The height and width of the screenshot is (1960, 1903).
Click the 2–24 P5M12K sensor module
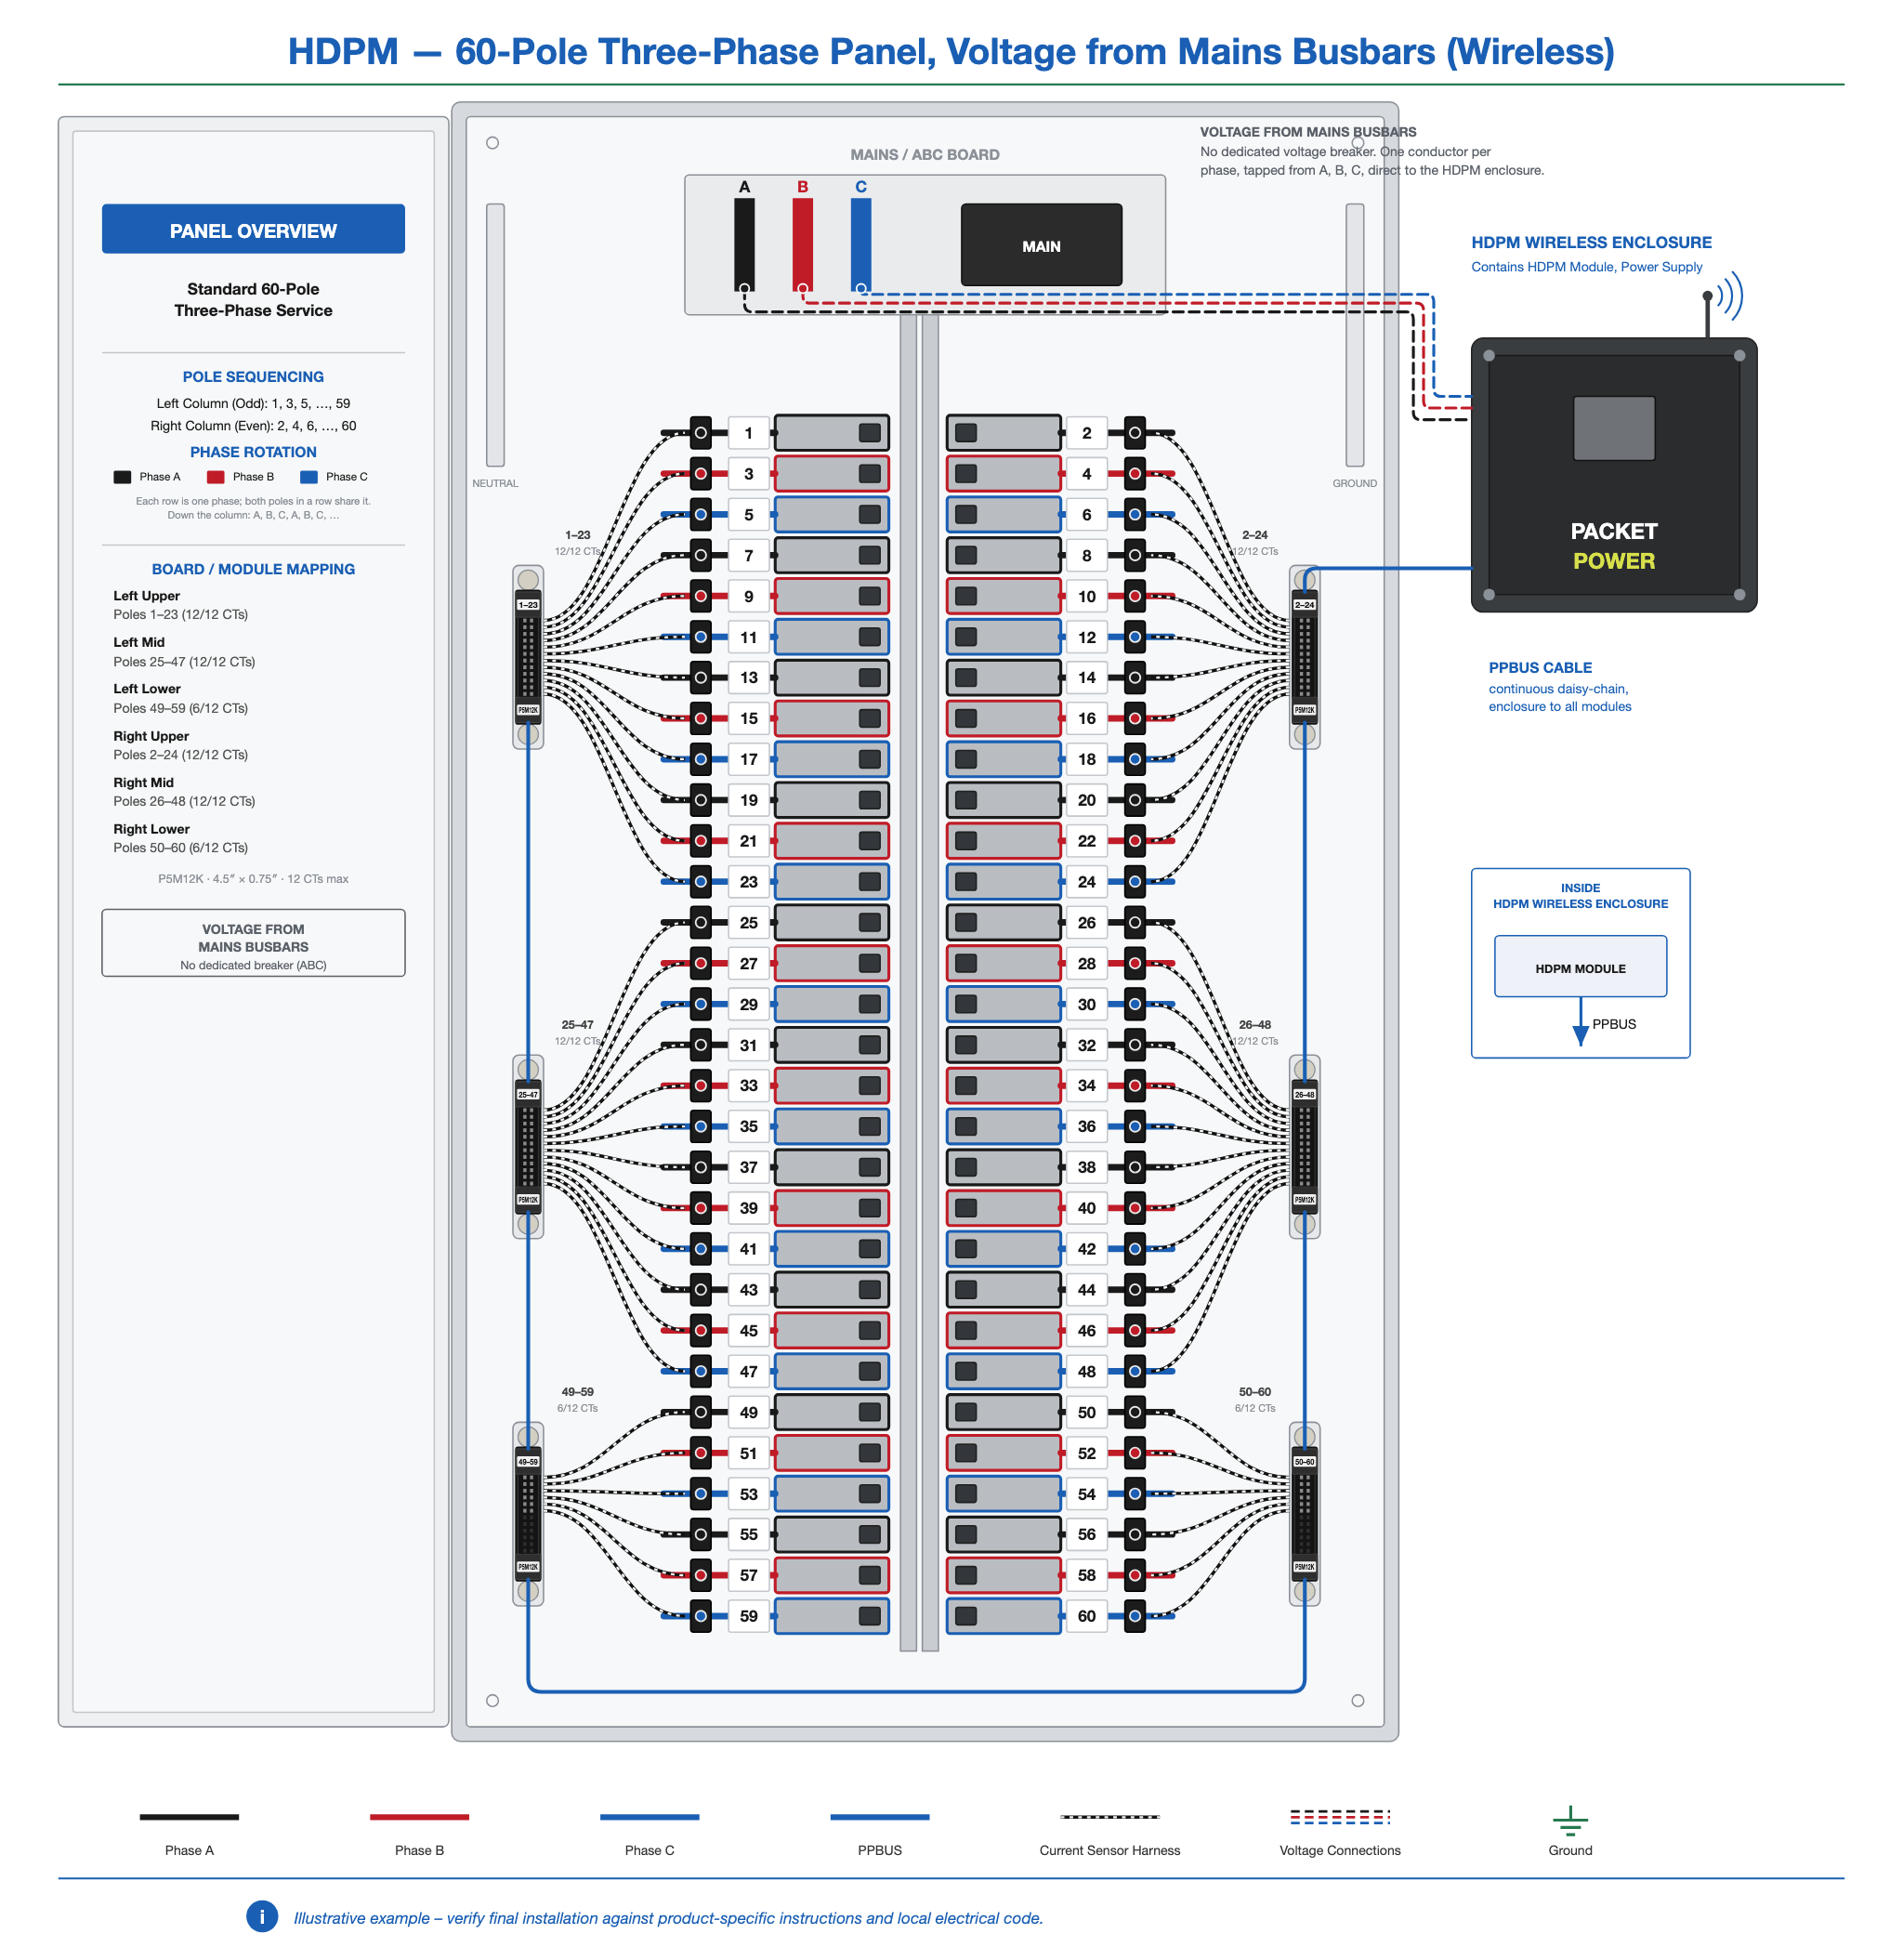tap(1304, 657)
